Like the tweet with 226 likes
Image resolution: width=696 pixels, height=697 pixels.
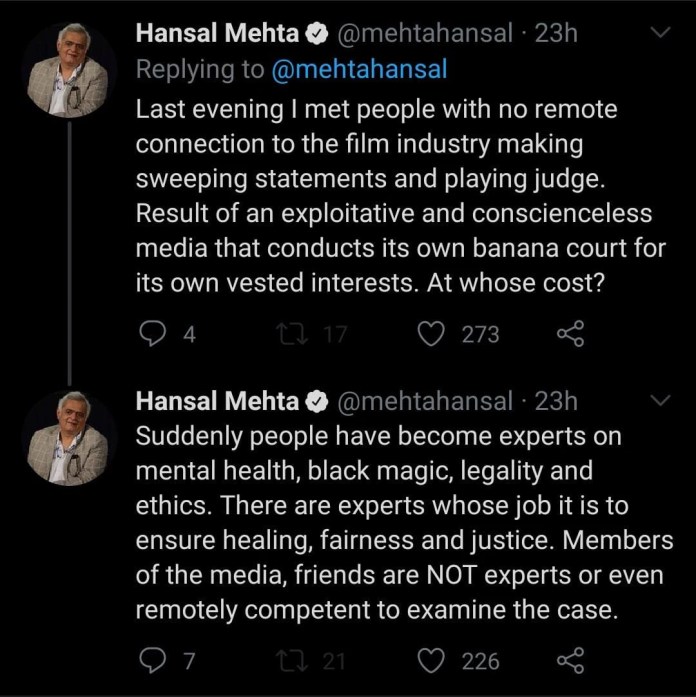(430, 661)
